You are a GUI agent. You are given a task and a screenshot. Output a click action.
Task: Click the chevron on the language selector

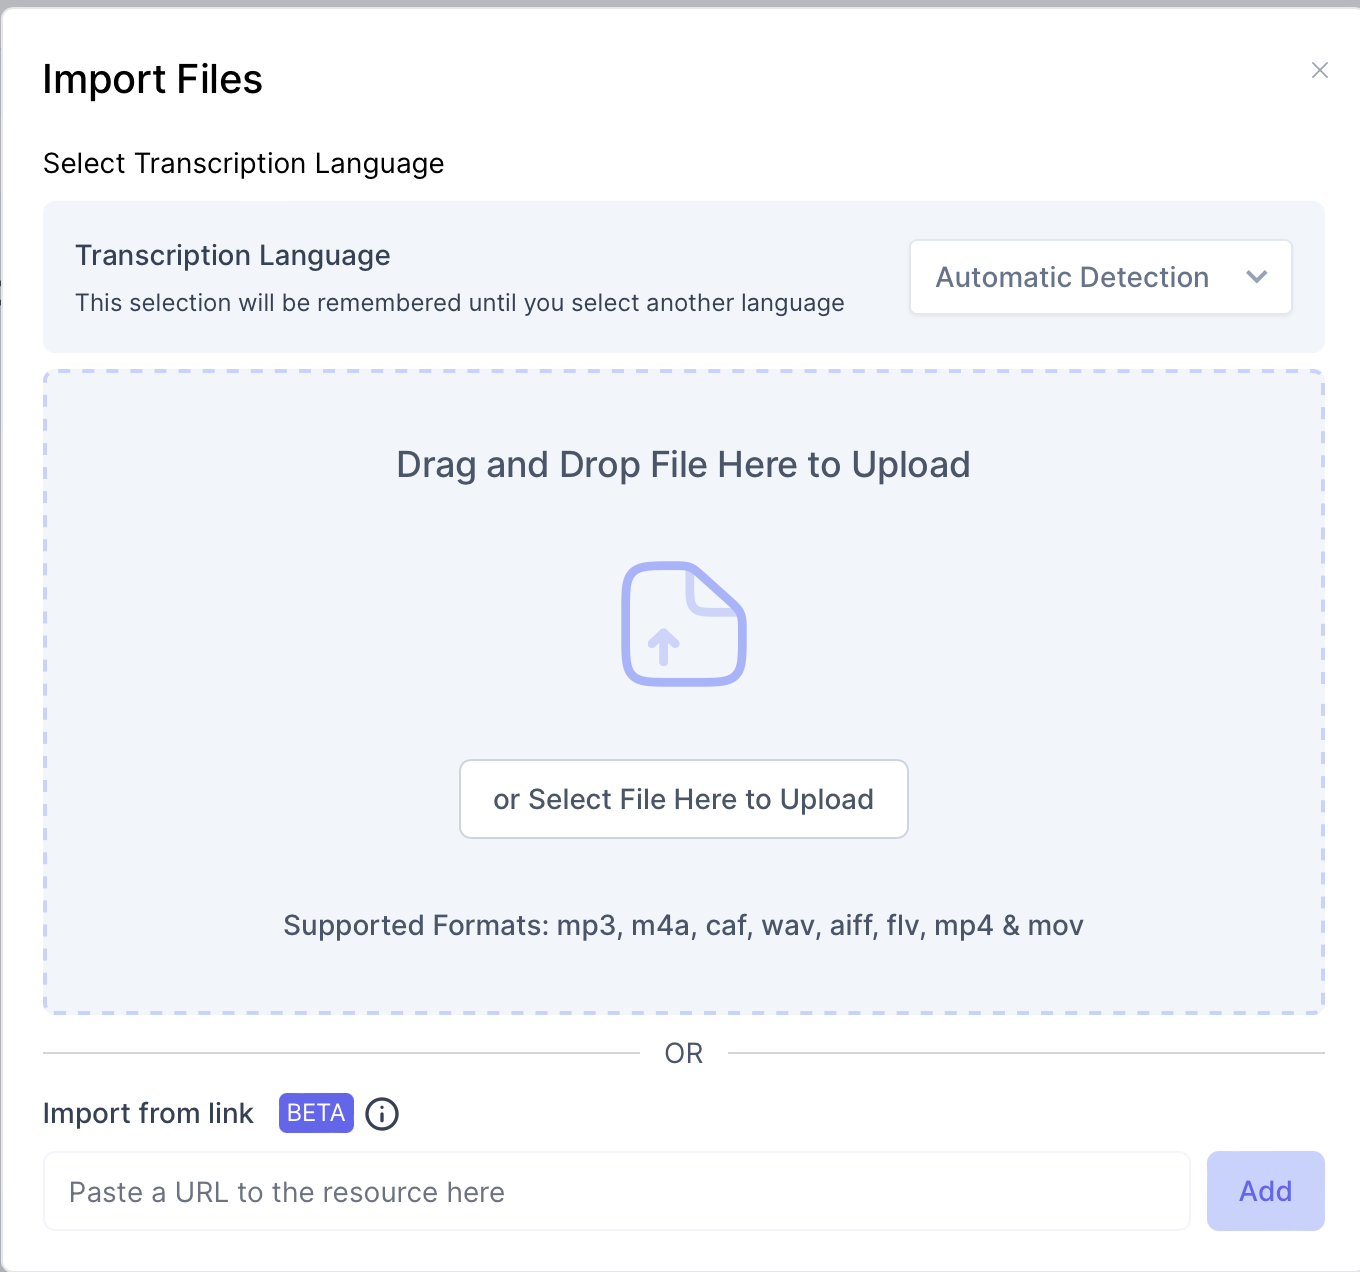(1257, 277)
